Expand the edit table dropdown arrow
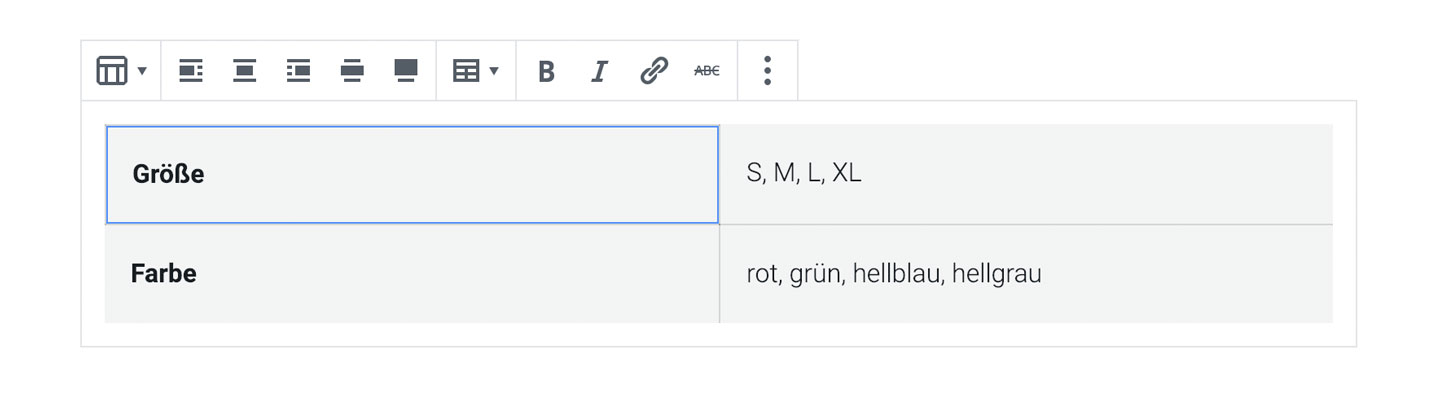The height and width of the screenshot is (409, 1440). 494,71
